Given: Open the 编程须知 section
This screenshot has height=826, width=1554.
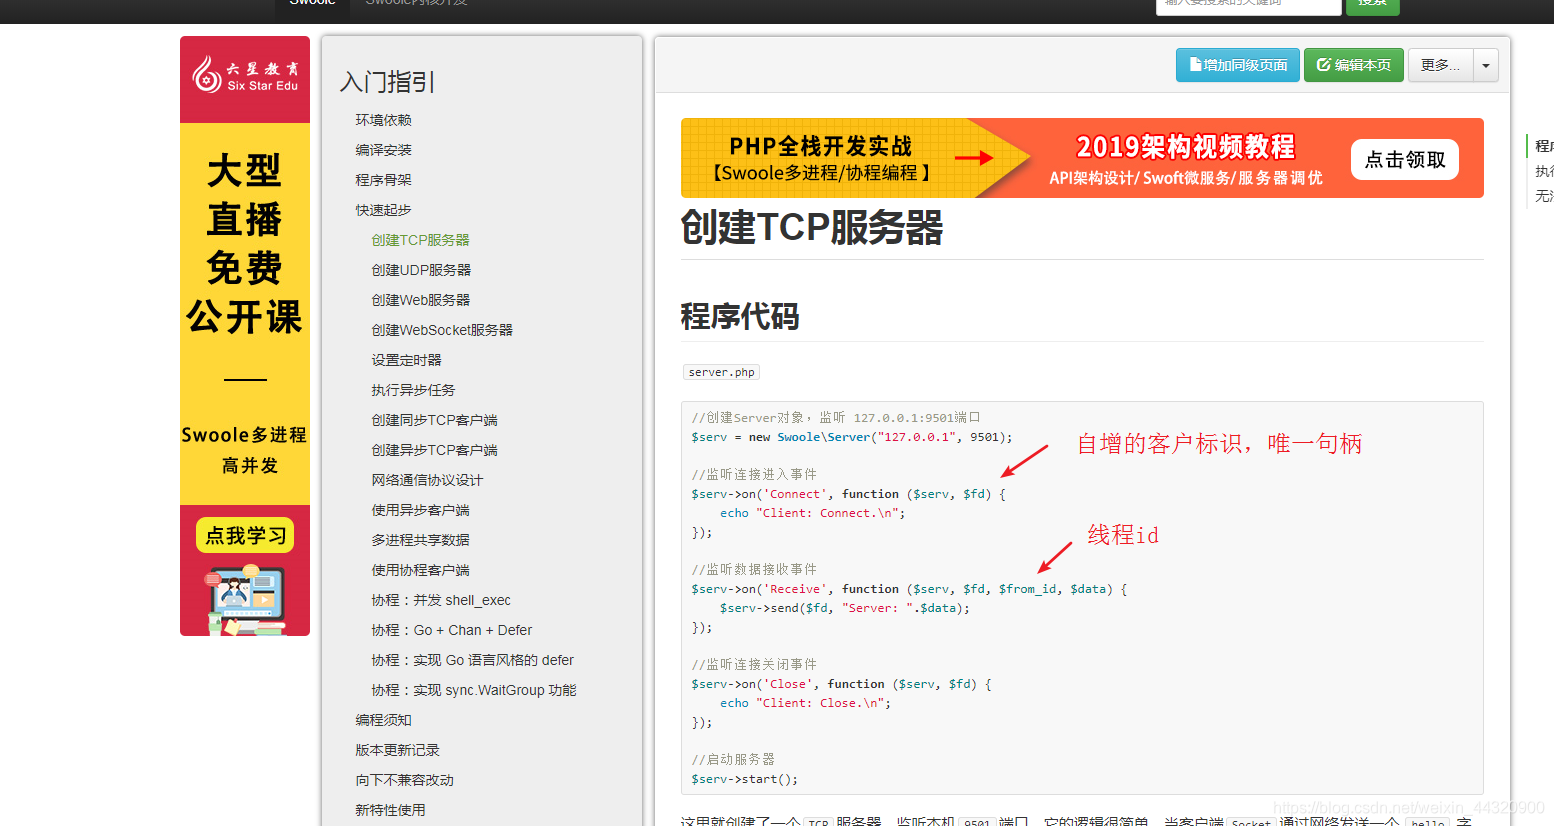Looking at the screenshot, I should tap(383, 720).
